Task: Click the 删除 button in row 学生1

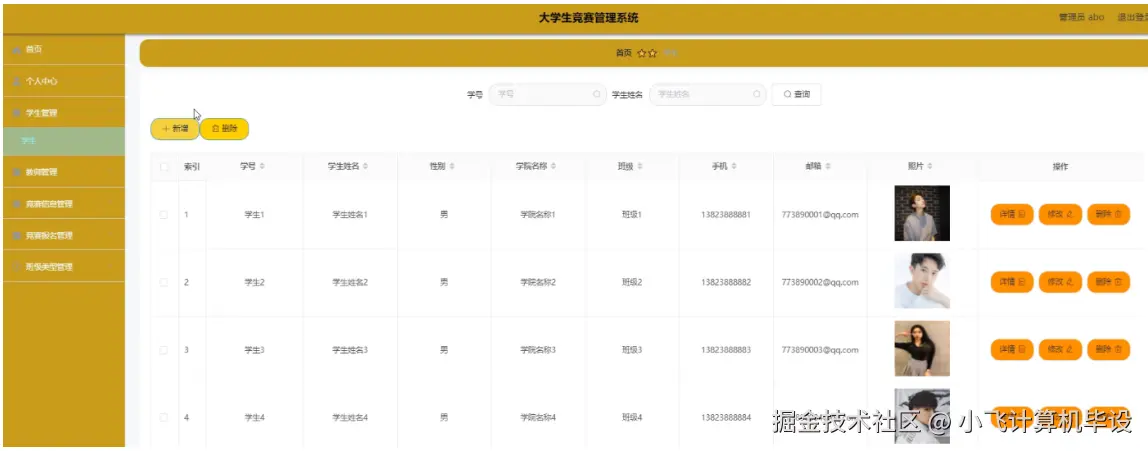Action: 1108,215
